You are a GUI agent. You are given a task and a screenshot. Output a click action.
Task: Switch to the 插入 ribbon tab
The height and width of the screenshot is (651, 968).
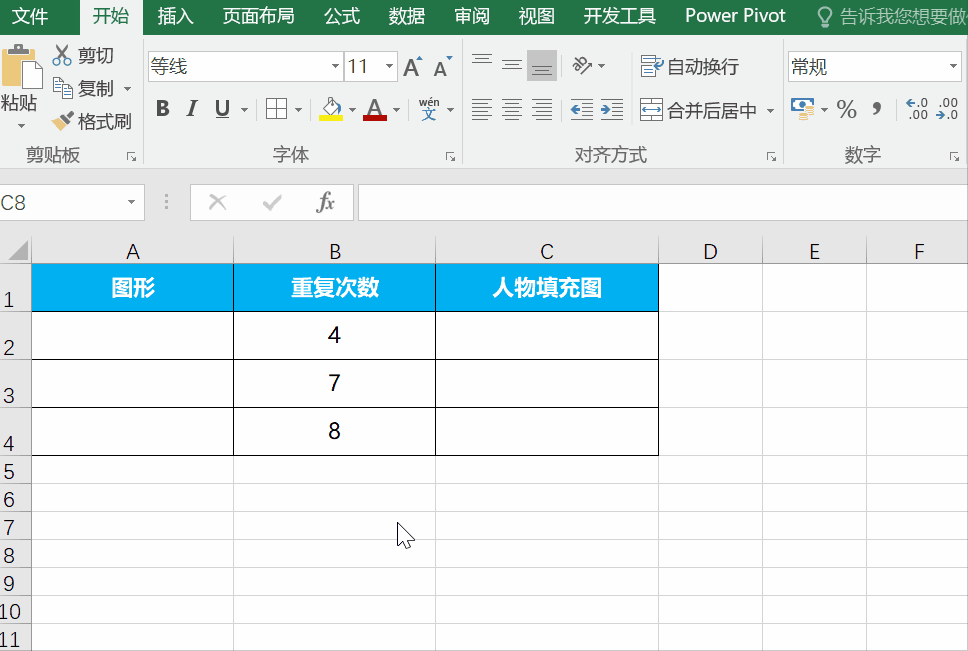pos(175,16)
